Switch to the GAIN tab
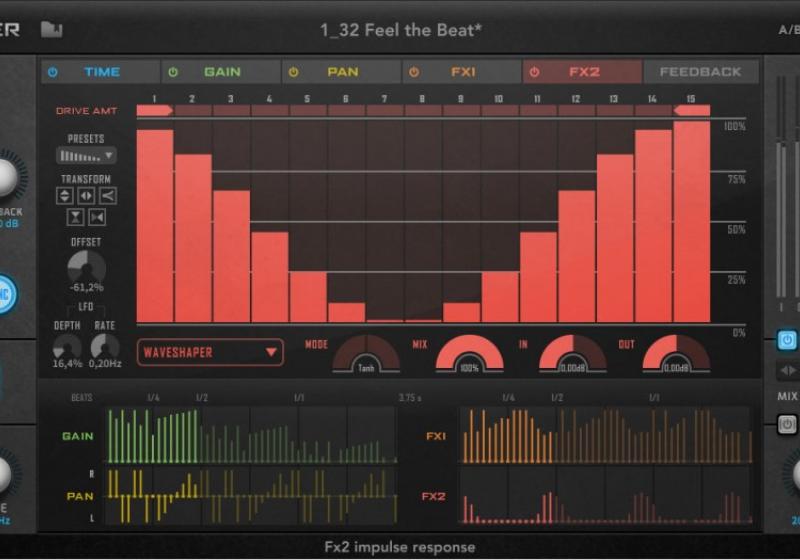 [x=221, y=72]
